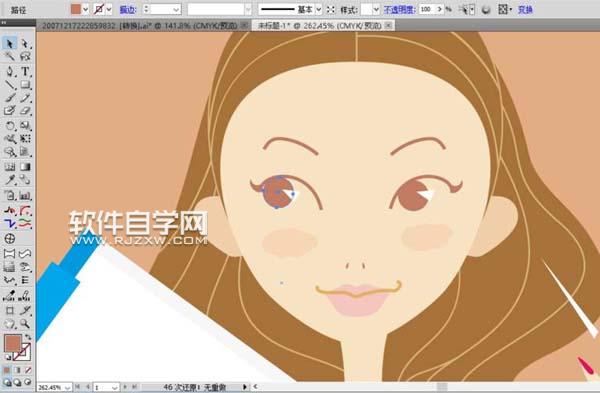600x393 pixels.
Task: Open fill color dropdown in control bar
Action: (x=86, y=9)
